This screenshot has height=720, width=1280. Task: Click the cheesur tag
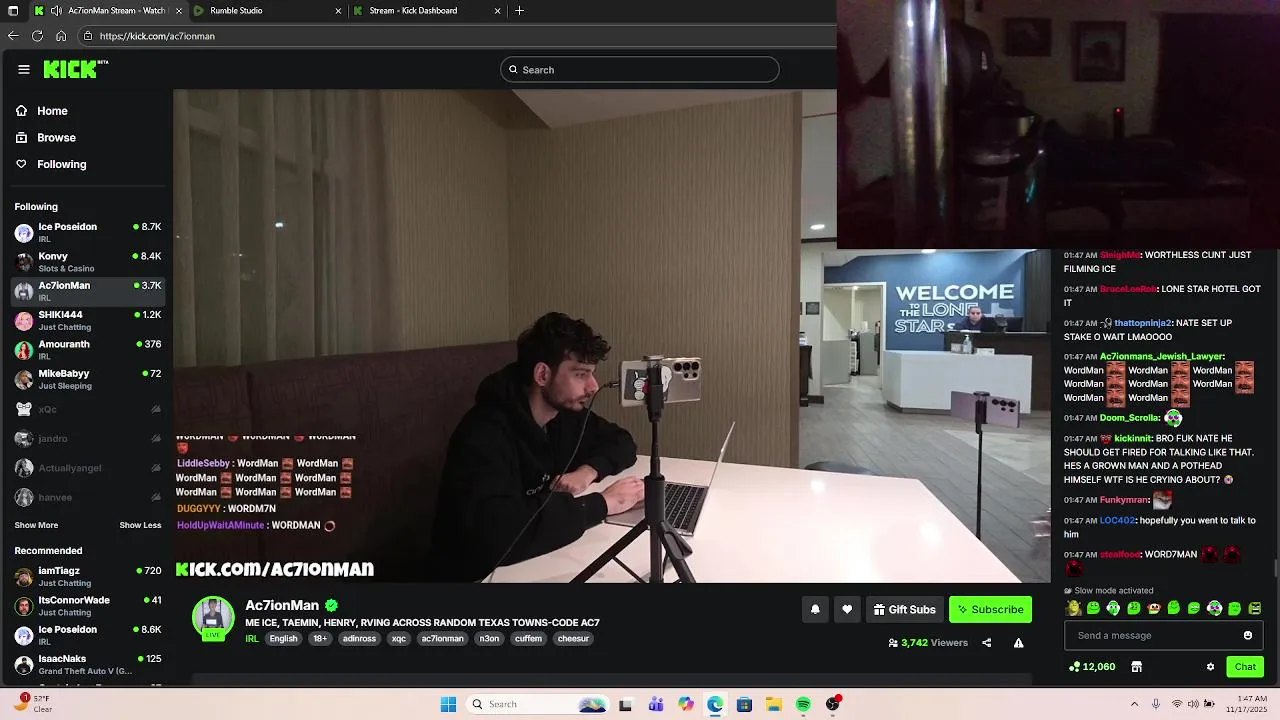click(573, 639)
